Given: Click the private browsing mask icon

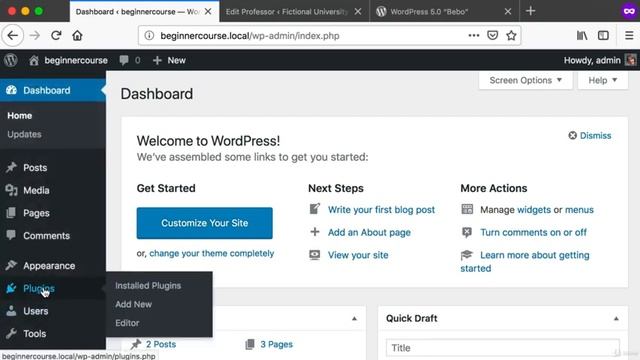Looking at the screenshot, I should coord(629,11).
